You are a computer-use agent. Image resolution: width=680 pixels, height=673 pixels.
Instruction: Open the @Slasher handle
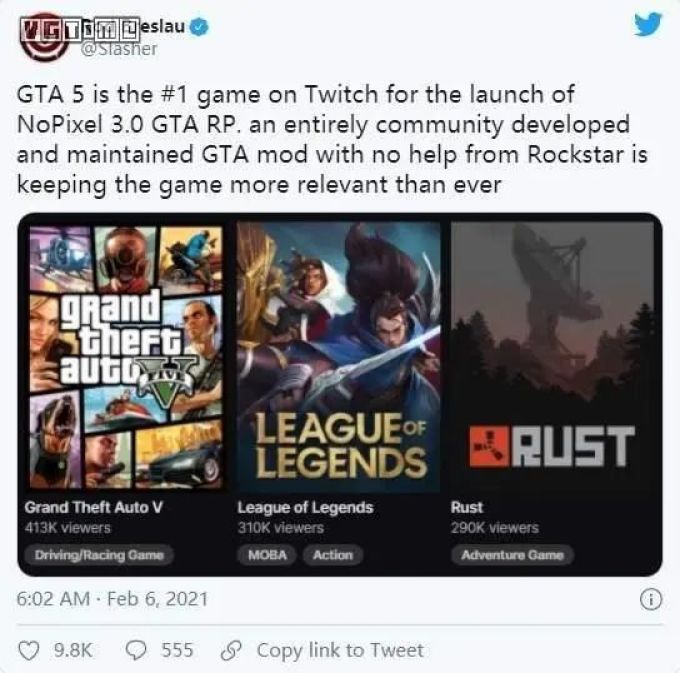pyautogui.click(x=119, y=49)
